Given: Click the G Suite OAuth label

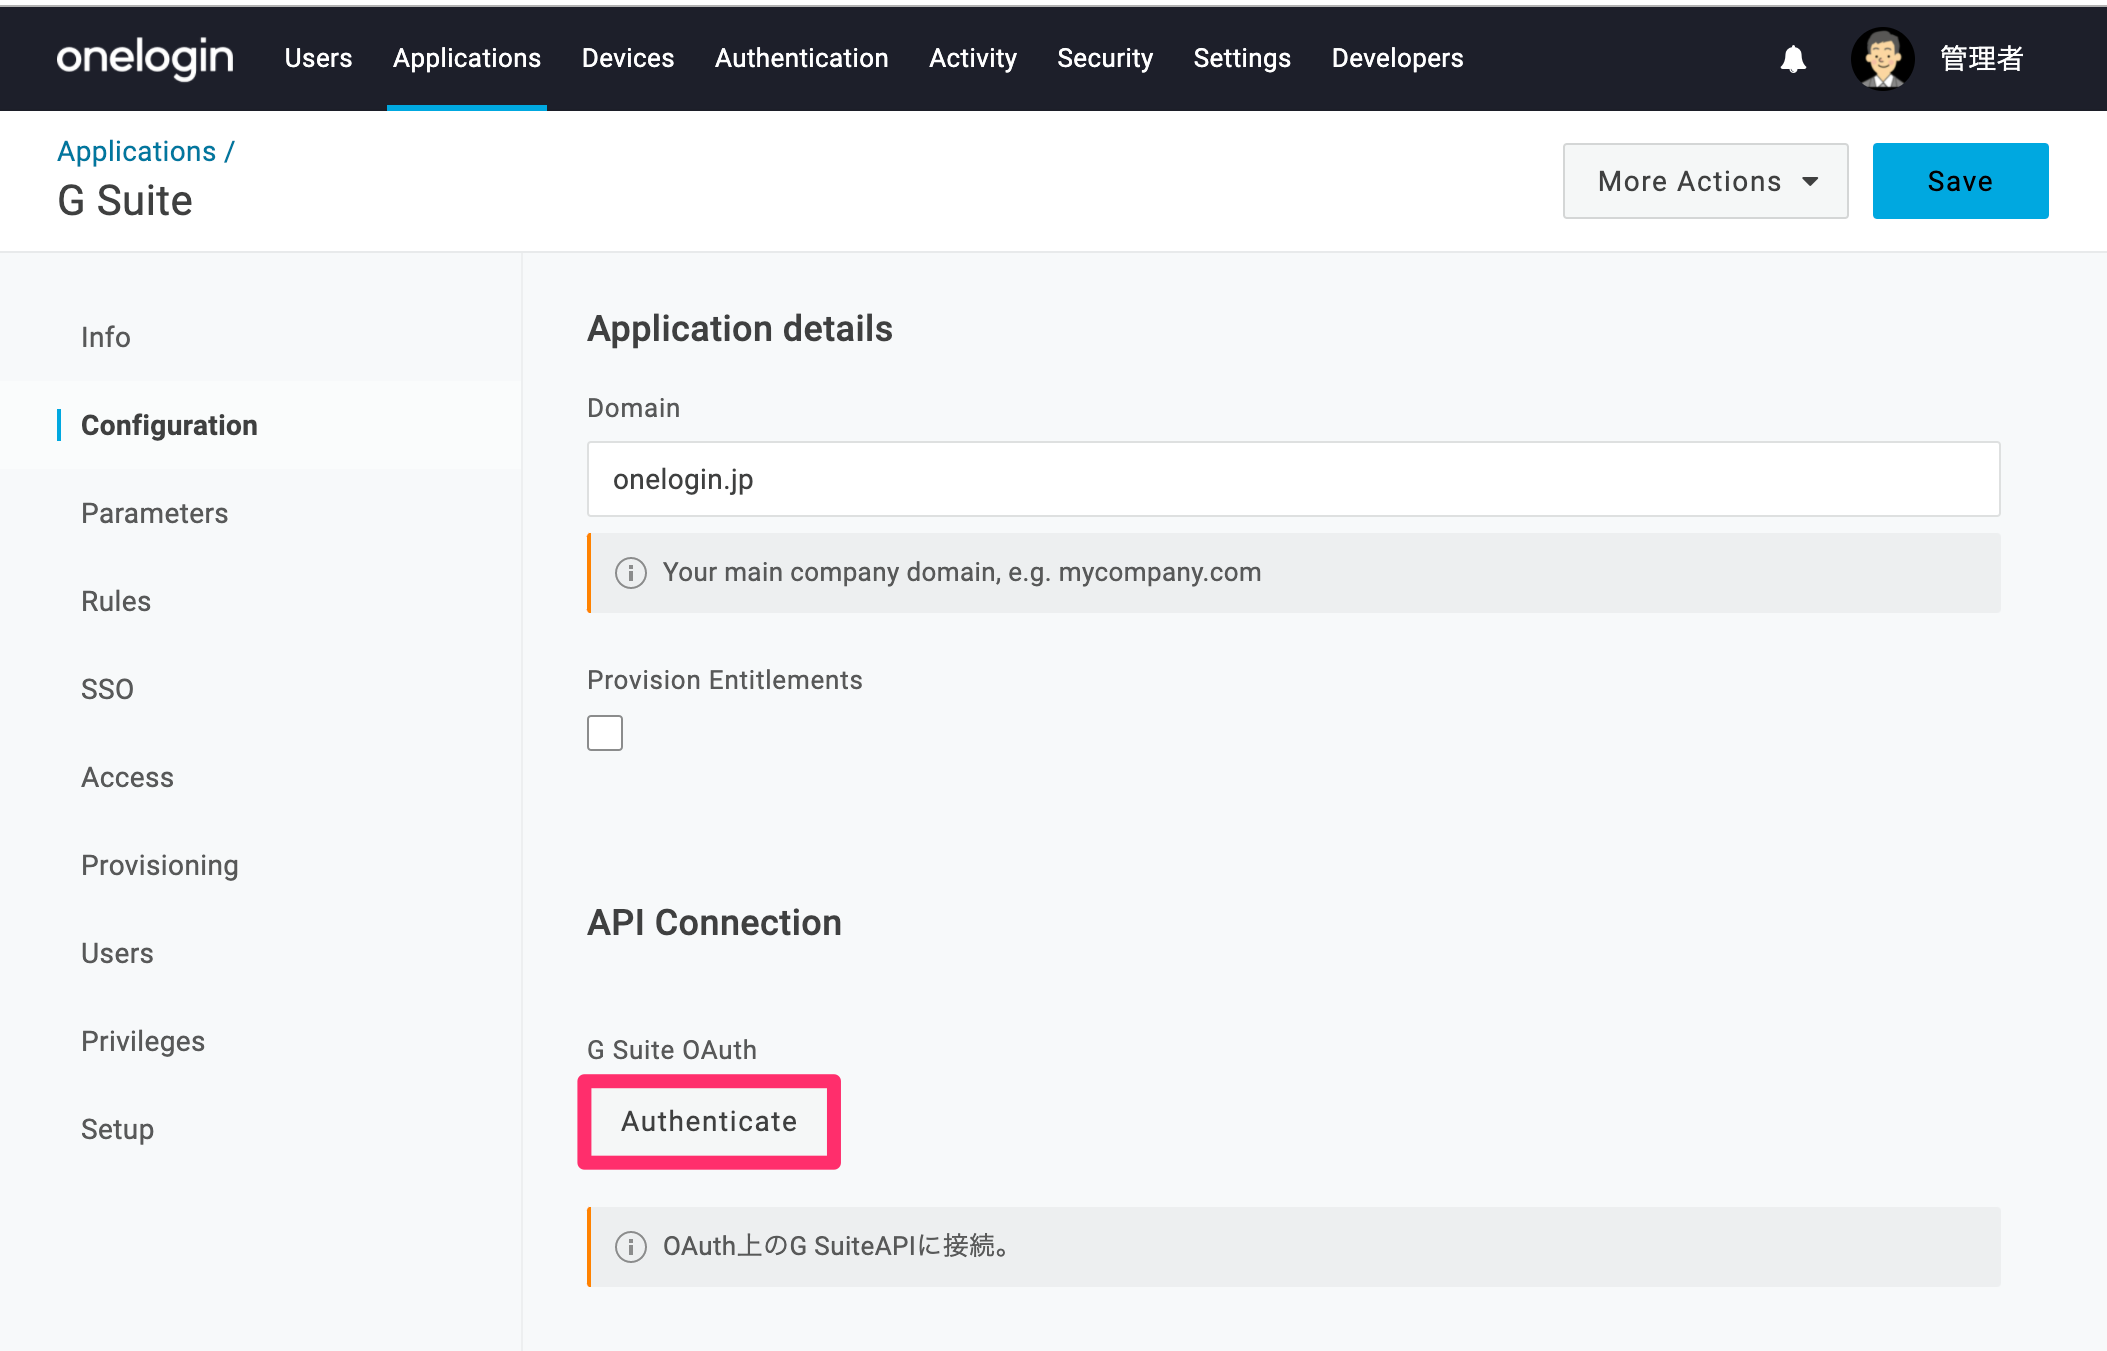Looking at the screenshot, I should pos(672,1050).
